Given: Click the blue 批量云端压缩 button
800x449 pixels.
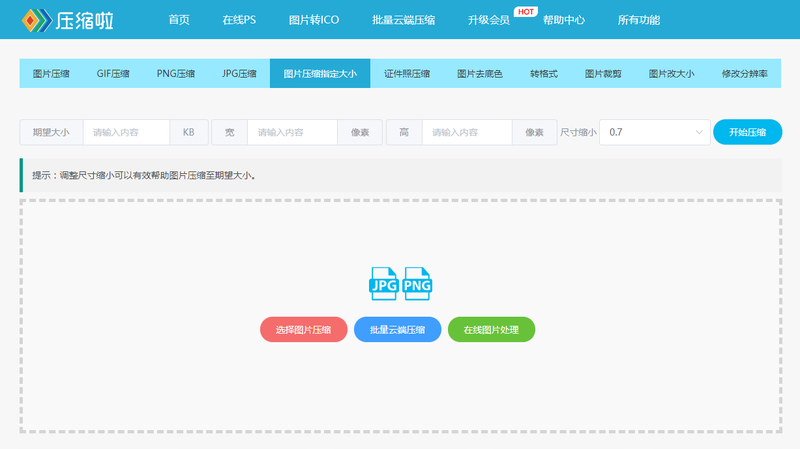Looking at the screenshot, I should coord(397,330).
